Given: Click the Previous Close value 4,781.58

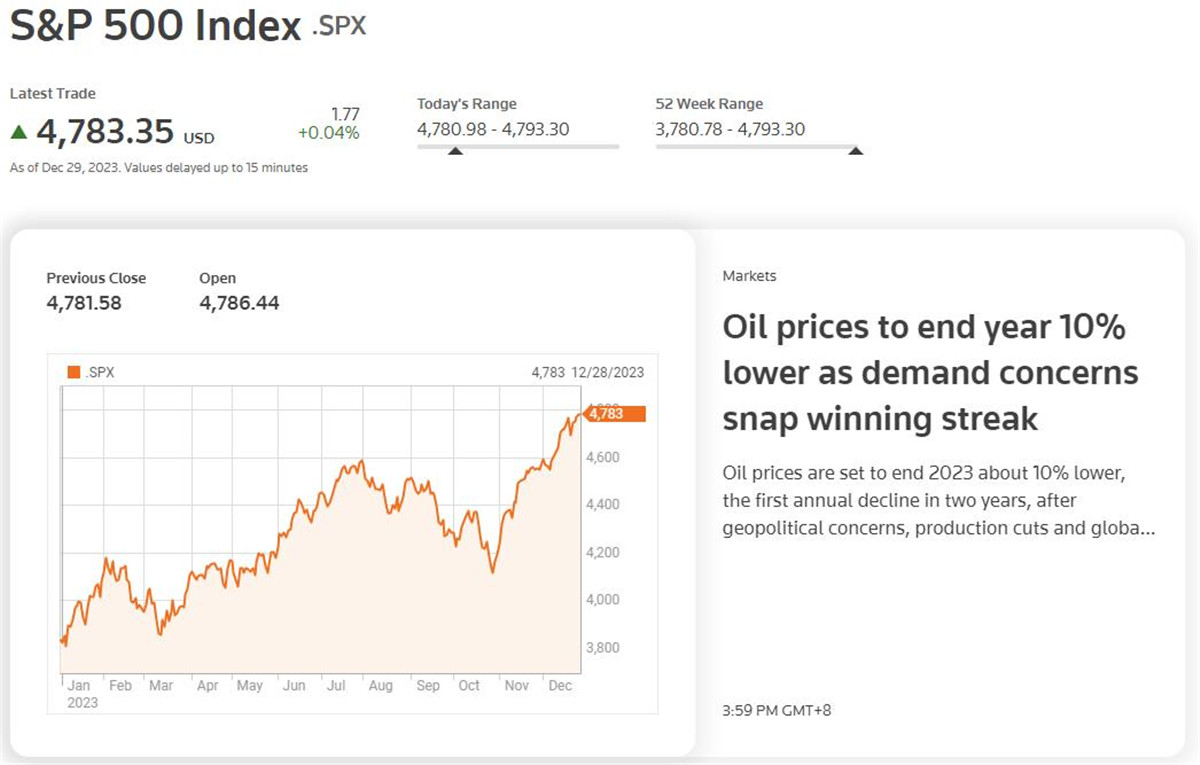Looking at the screenshot, I should tap(84, 302).
